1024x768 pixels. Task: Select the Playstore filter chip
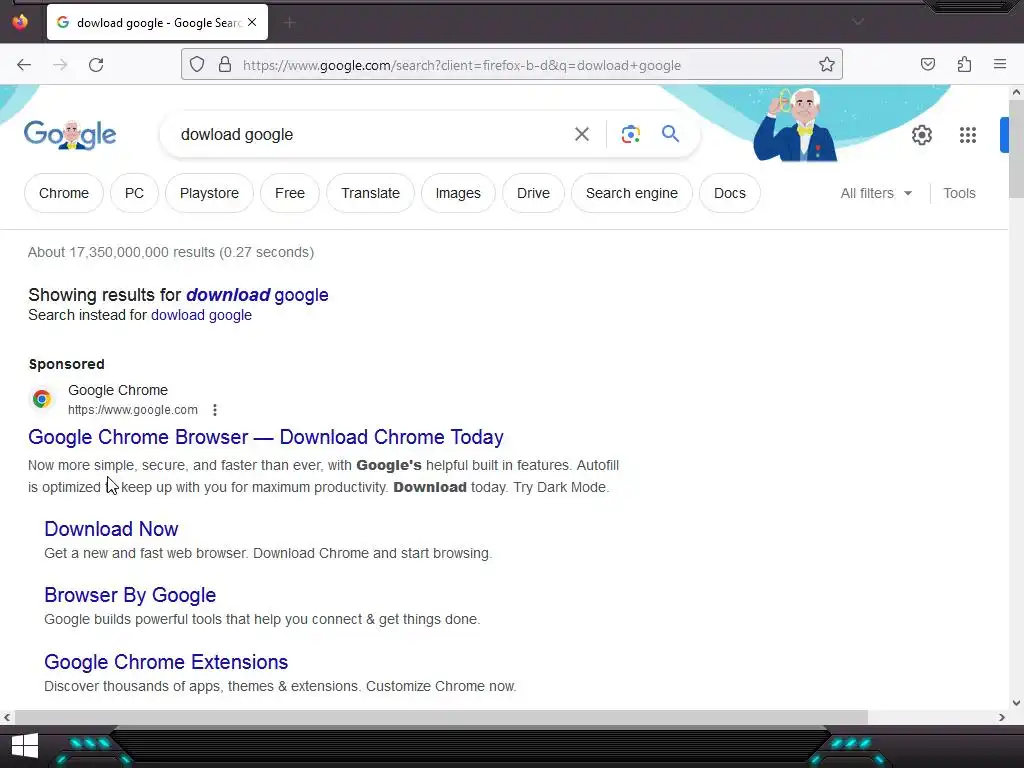(209, 193)
